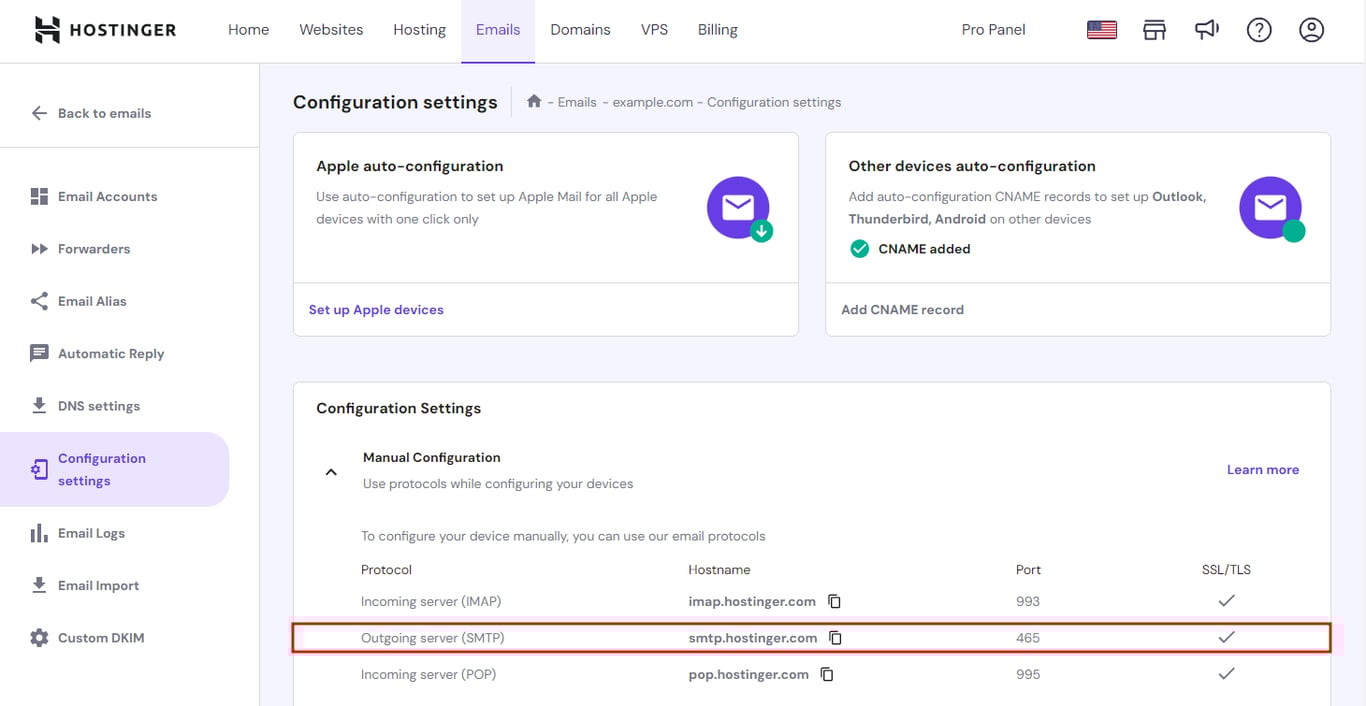The image size is (1366, 706).
Task: Click the CNAME added checkmark
Action: point(859,248)
